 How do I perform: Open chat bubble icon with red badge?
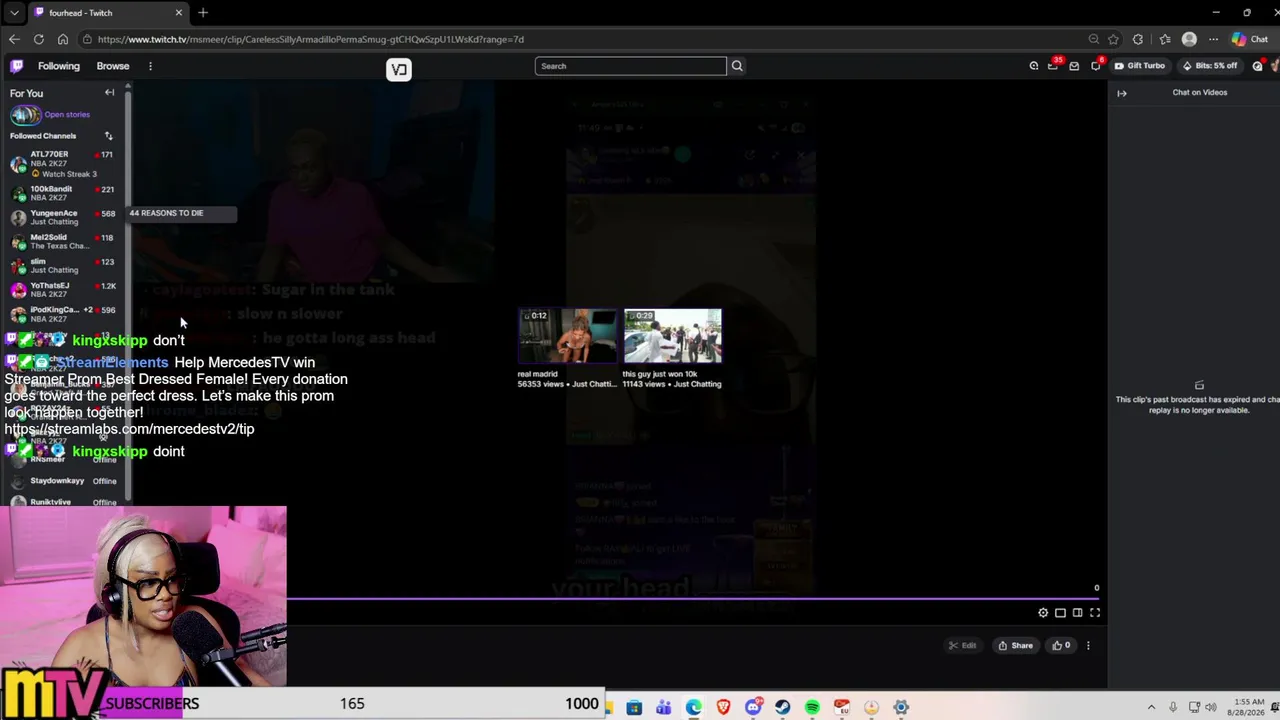(1096, 66)
